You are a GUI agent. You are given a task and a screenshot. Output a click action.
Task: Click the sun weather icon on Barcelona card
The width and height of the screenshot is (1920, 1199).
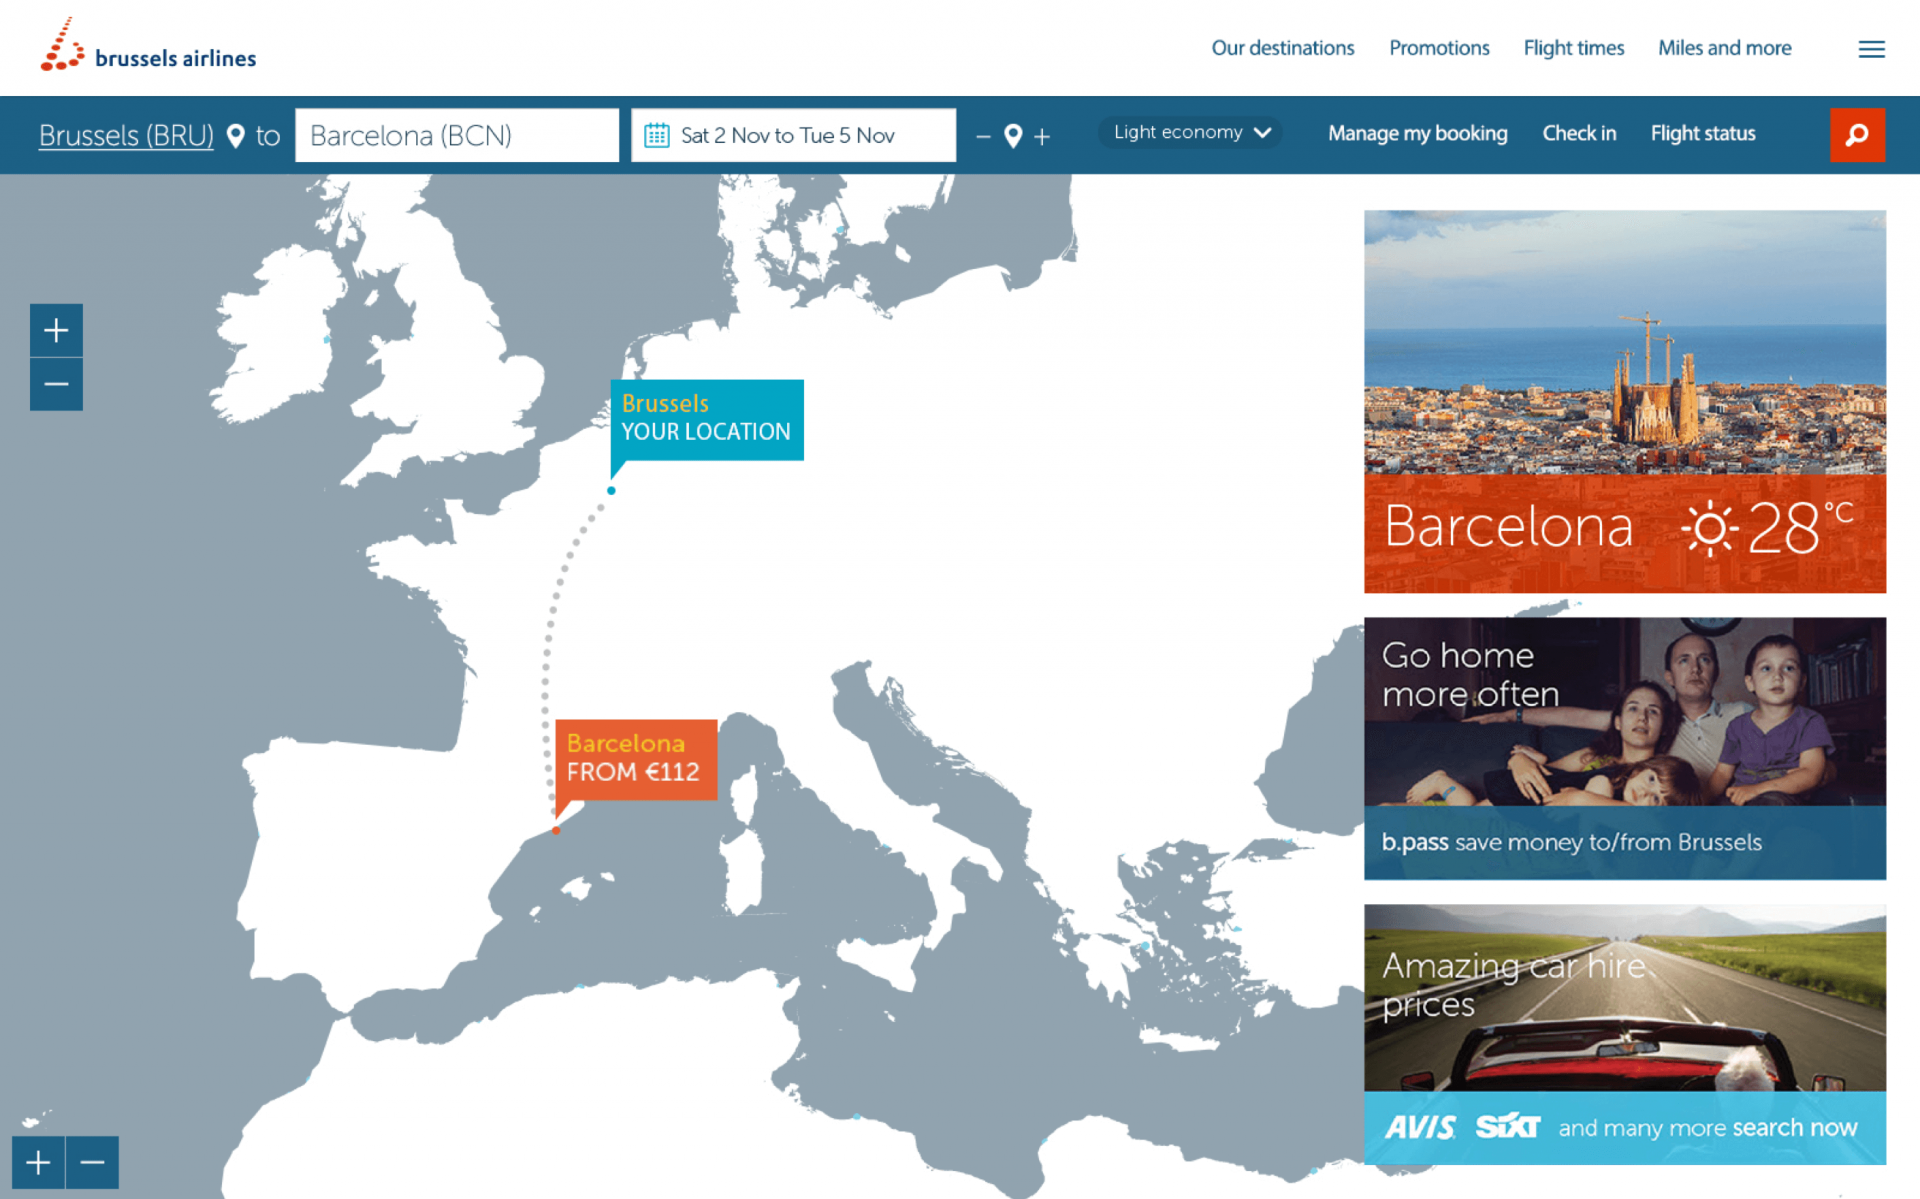pyautogui.click(x=1709, y=528)
